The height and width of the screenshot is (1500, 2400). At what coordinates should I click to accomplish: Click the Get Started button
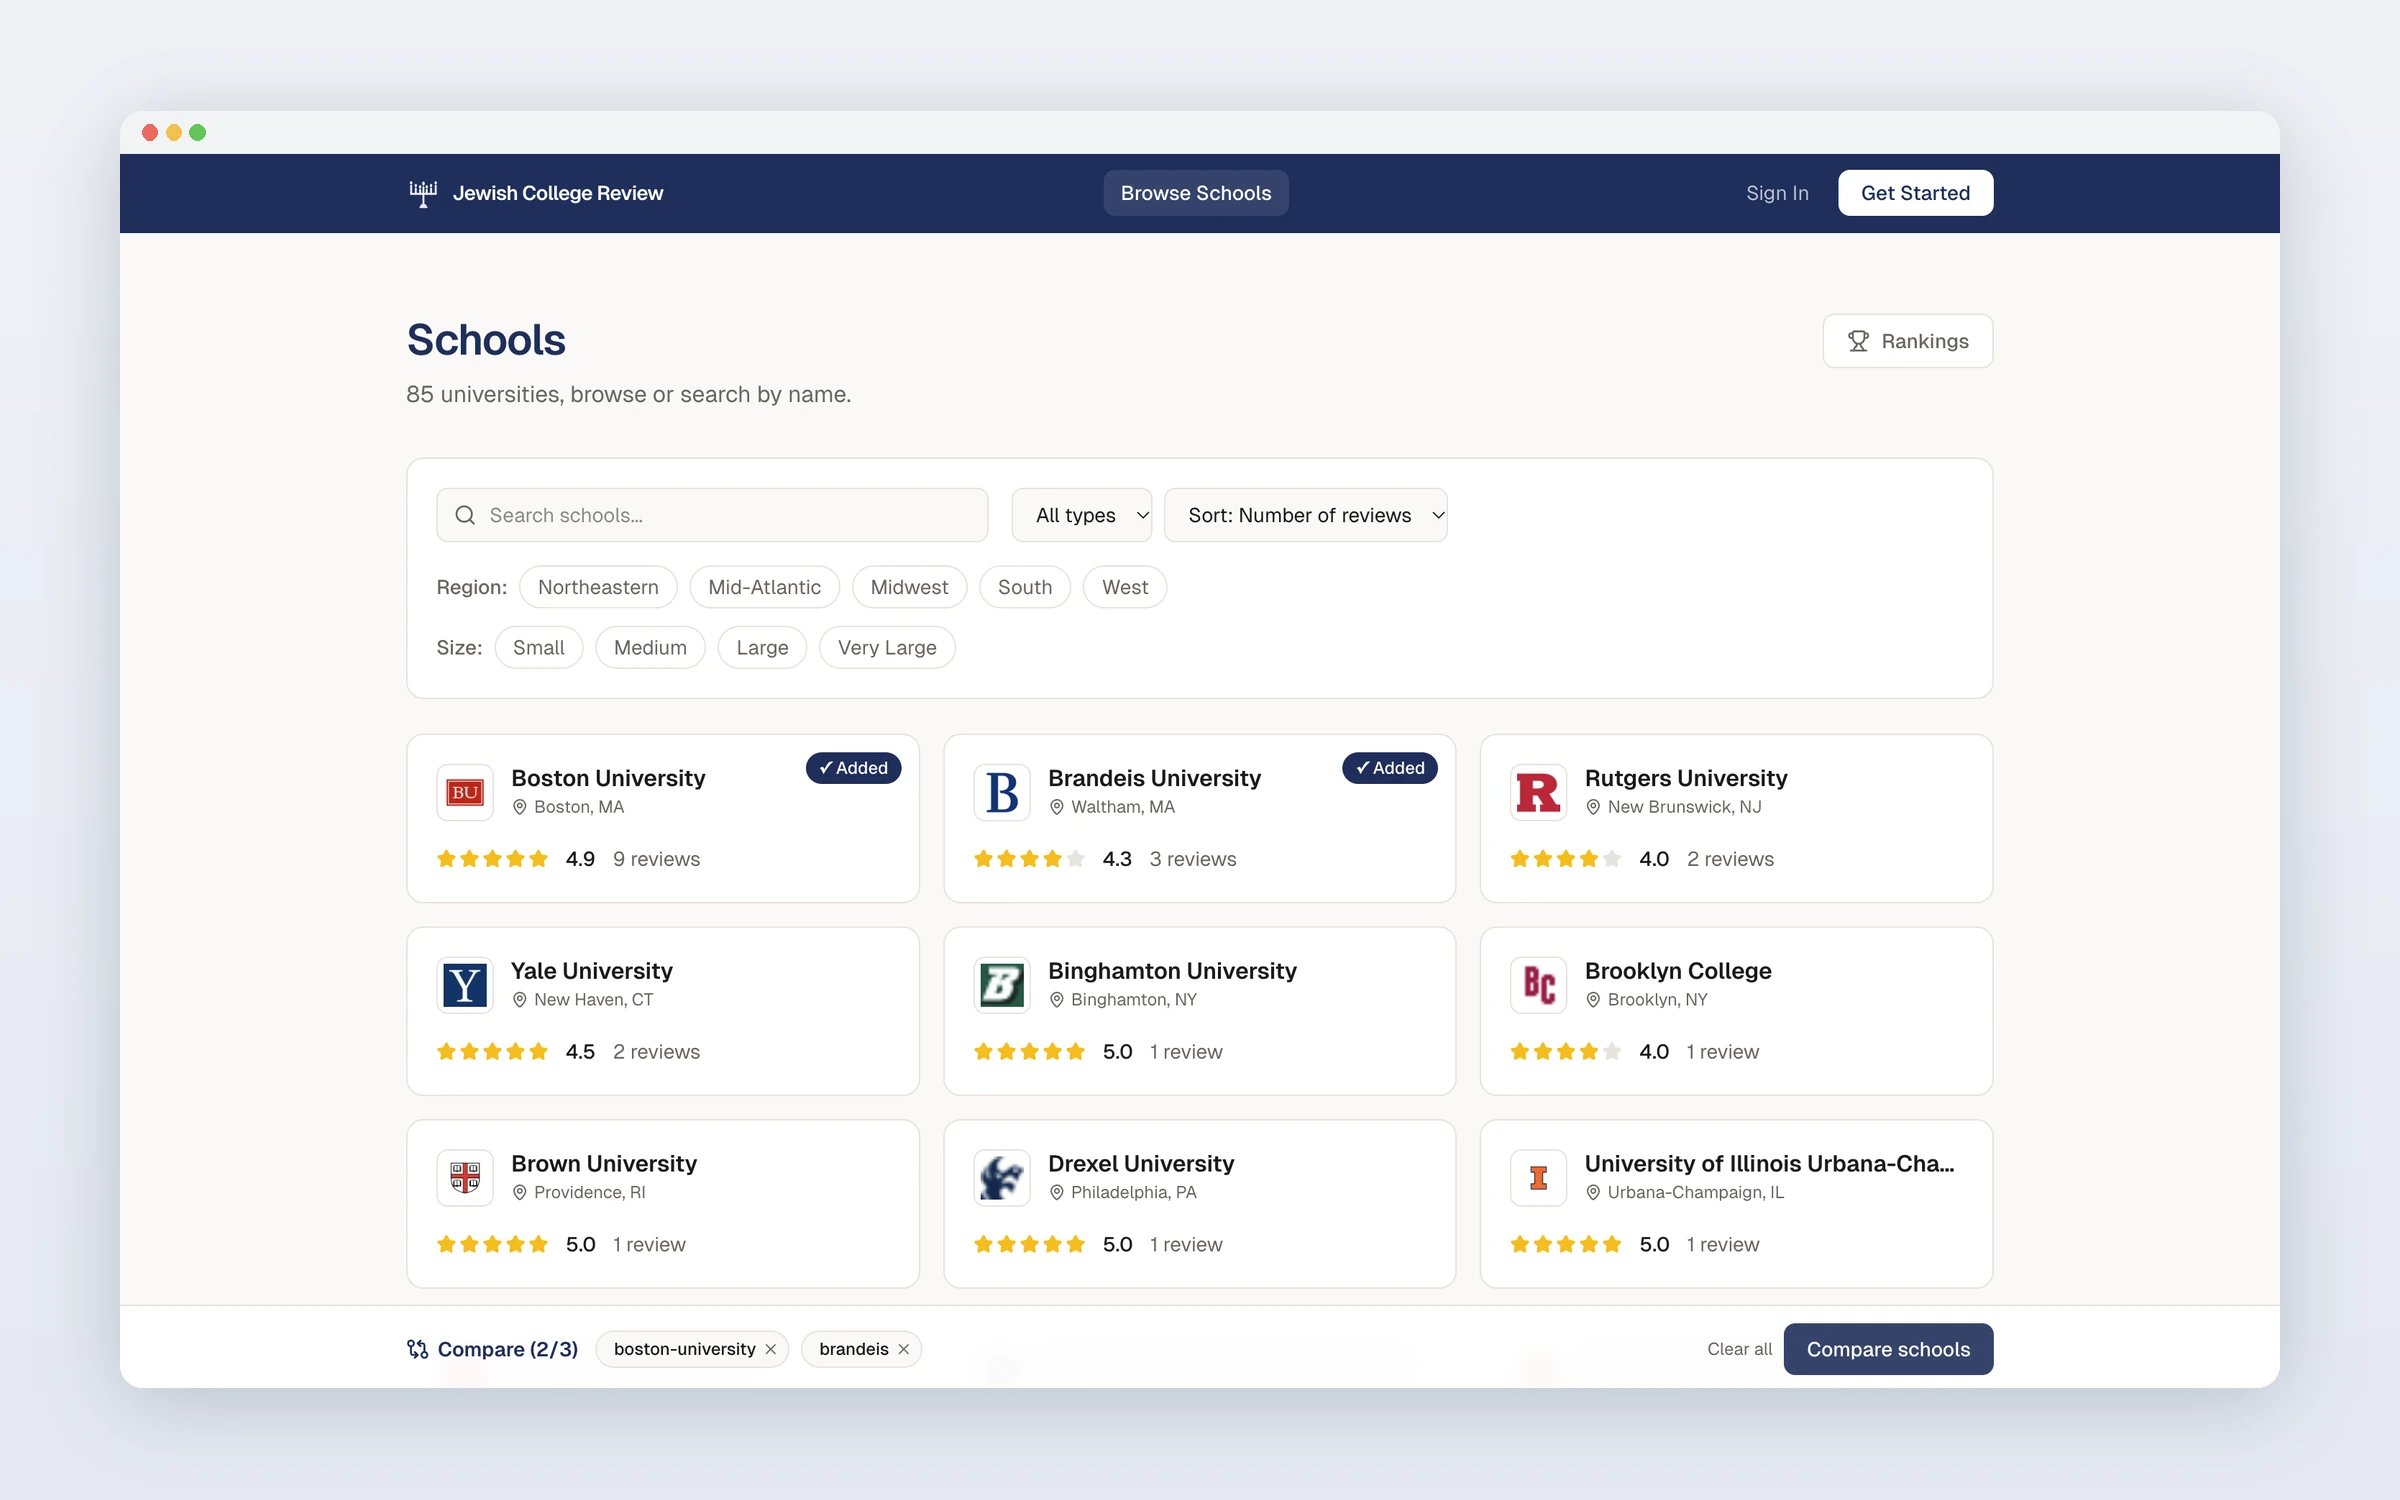1915,193
